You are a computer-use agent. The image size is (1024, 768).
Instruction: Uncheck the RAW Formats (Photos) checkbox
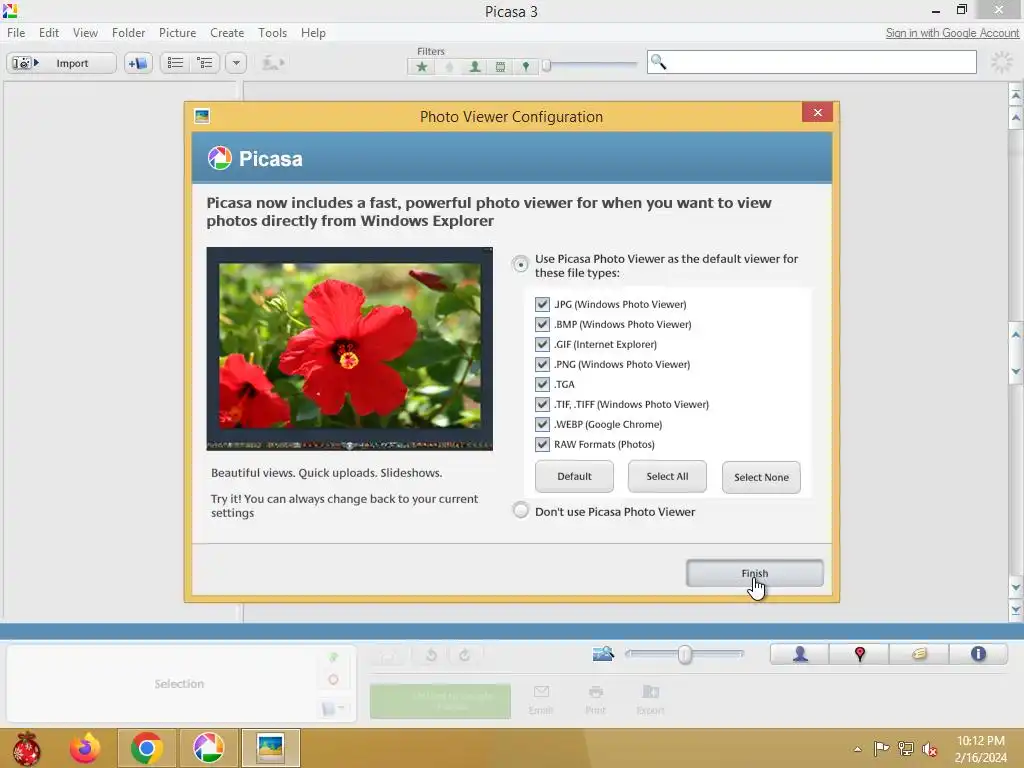tap(542, 445)
